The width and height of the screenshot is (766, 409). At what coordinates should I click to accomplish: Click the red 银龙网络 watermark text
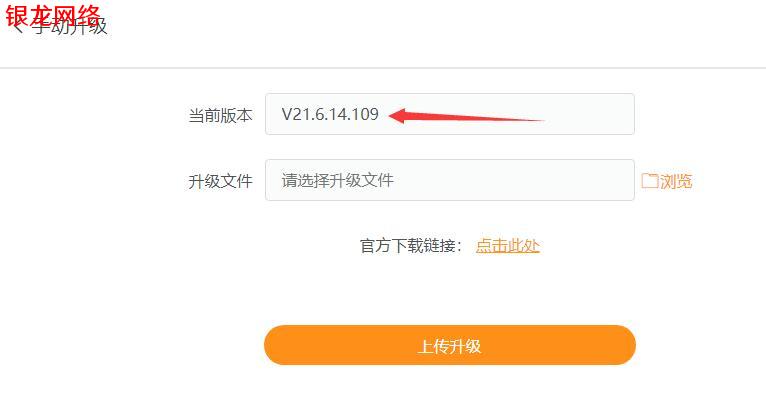(x=53, y=15)
